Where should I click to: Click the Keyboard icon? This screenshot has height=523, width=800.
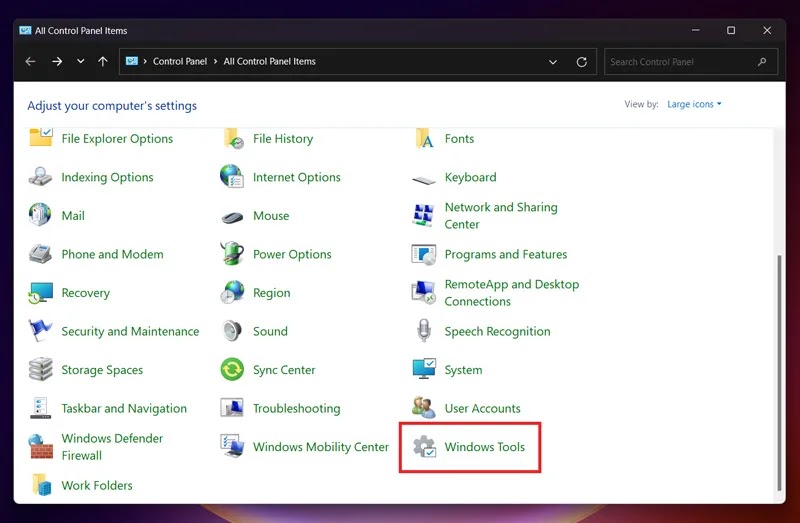pos(423,180)
